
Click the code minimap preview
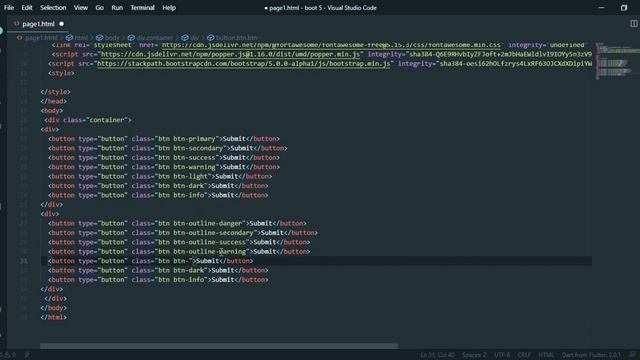click(x=618, y=61)
